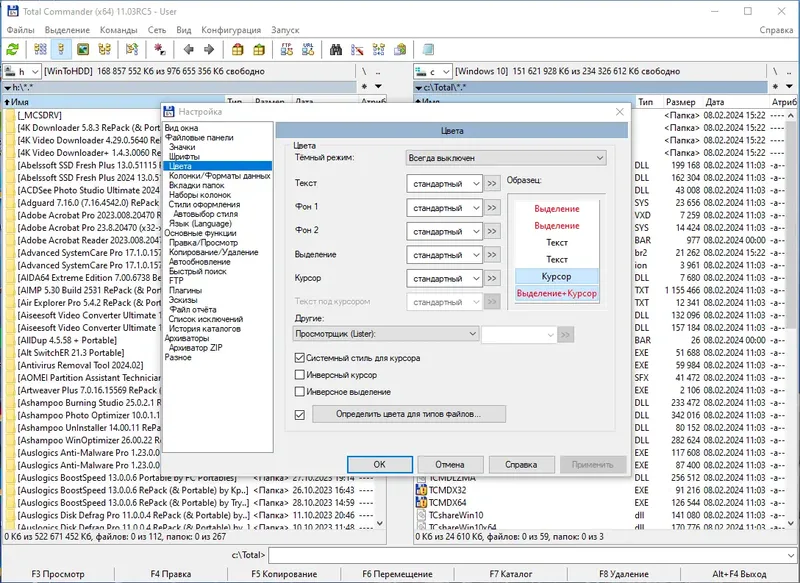Expand the "Фон 1" color dropdown

[445, 207]
